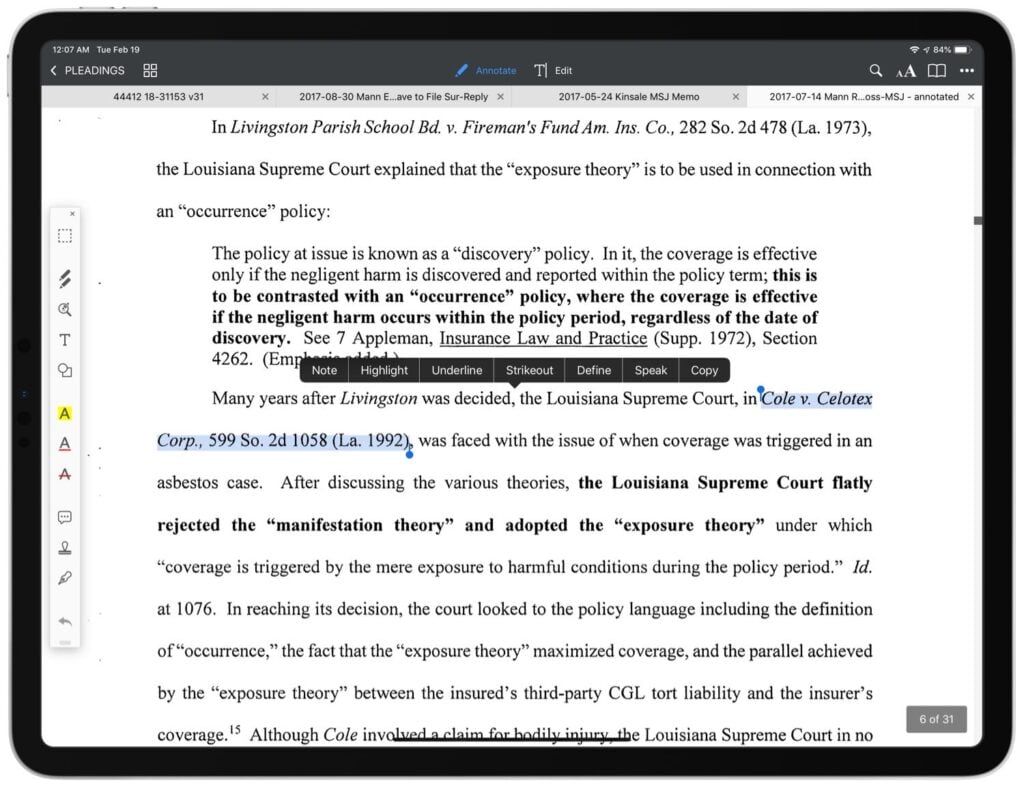Viewport: 1024px width, 788px height.
Task: Choose Copy in the selection popup
Action: pyautogui.click(x=704, y=370)
